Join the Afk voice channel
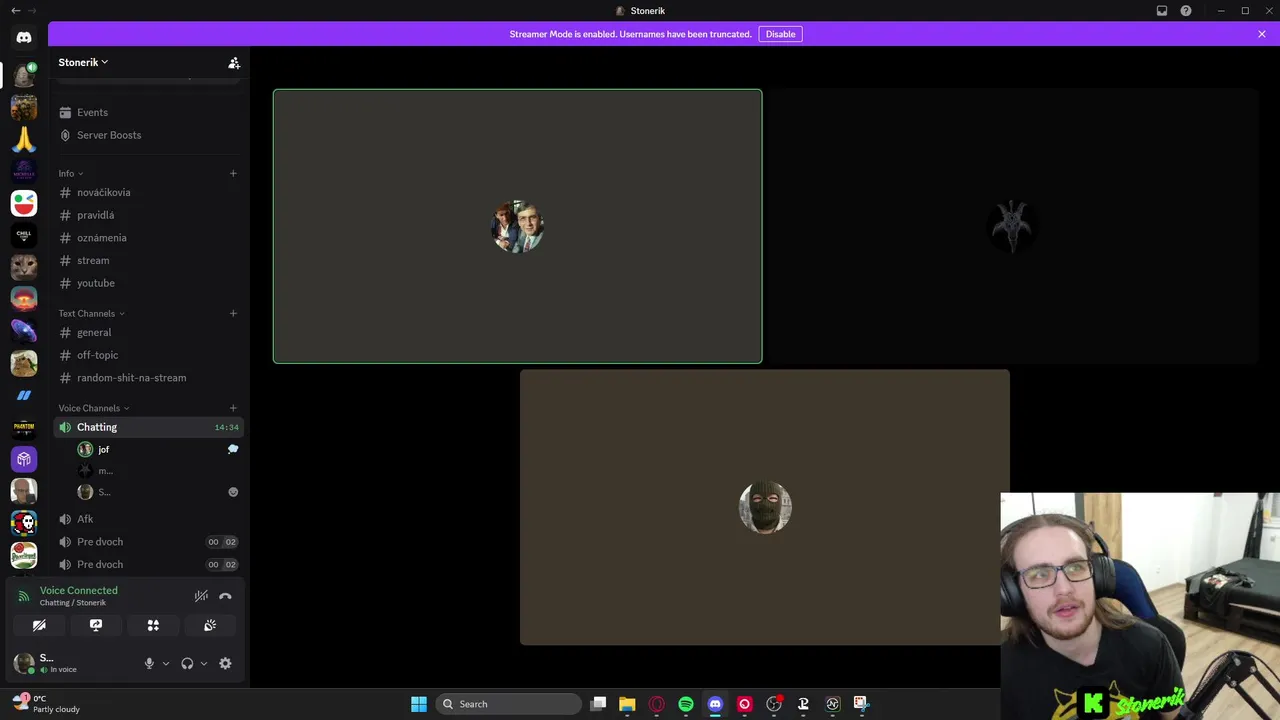 click(148, 519)
